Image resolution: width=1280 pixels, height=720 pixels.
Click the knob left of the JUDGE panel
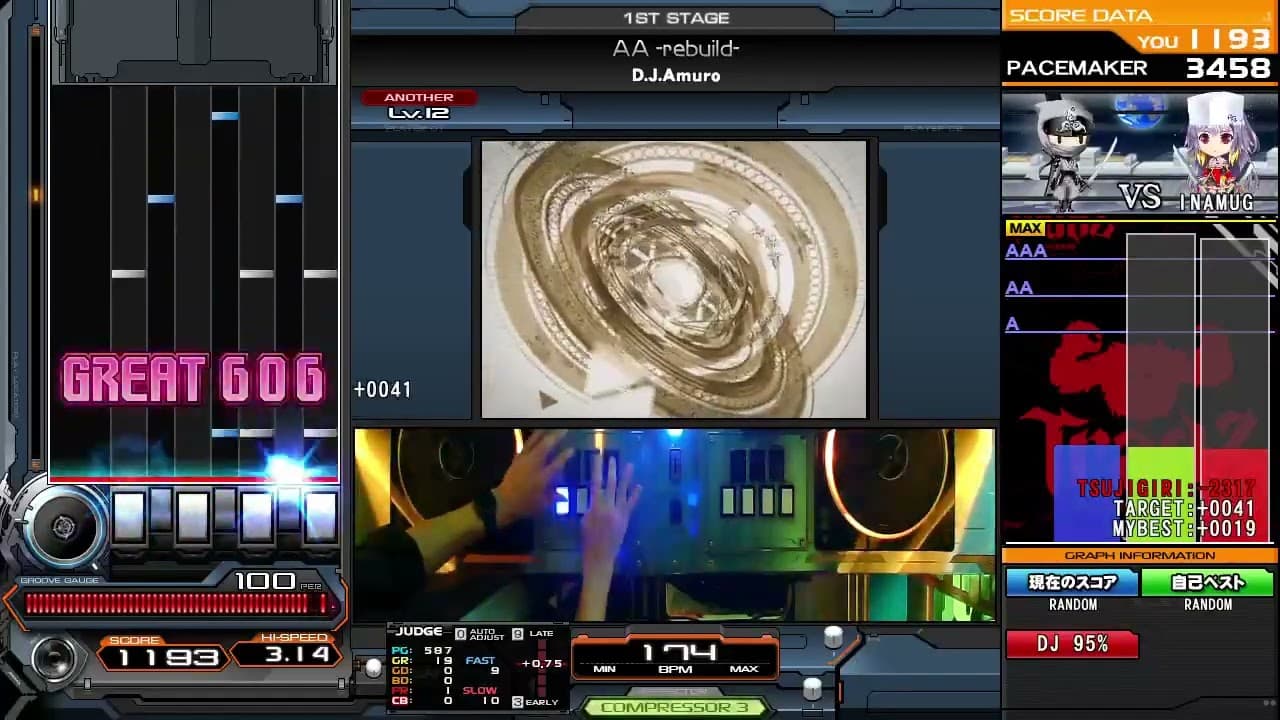[374, 667]
